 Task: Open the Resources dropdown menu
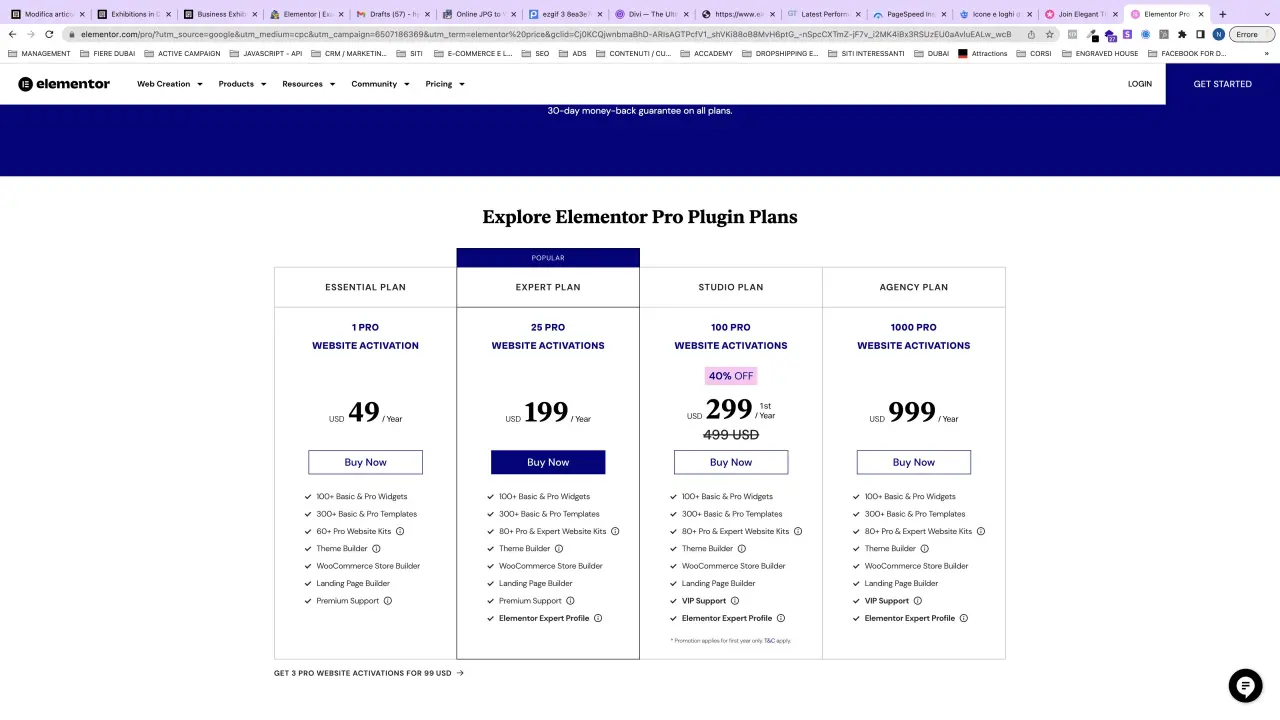click(309, 84)
